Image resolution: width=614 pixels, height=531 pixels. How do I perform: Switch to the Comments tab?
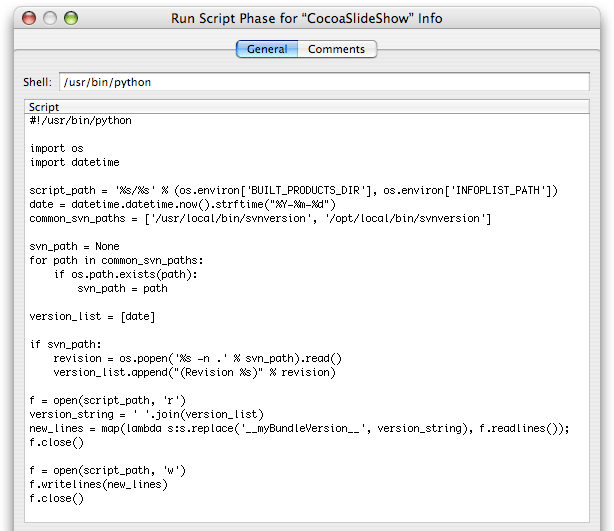[x=336, y=49]
